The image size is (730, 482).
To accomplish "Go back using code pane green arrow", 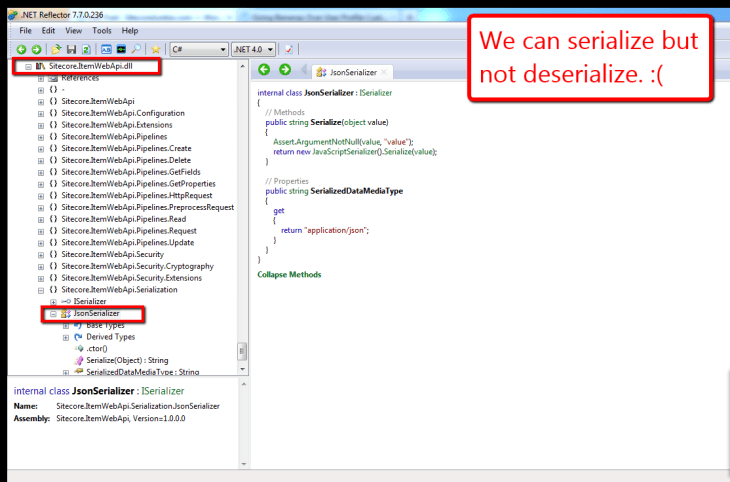I will coord(265,70).
